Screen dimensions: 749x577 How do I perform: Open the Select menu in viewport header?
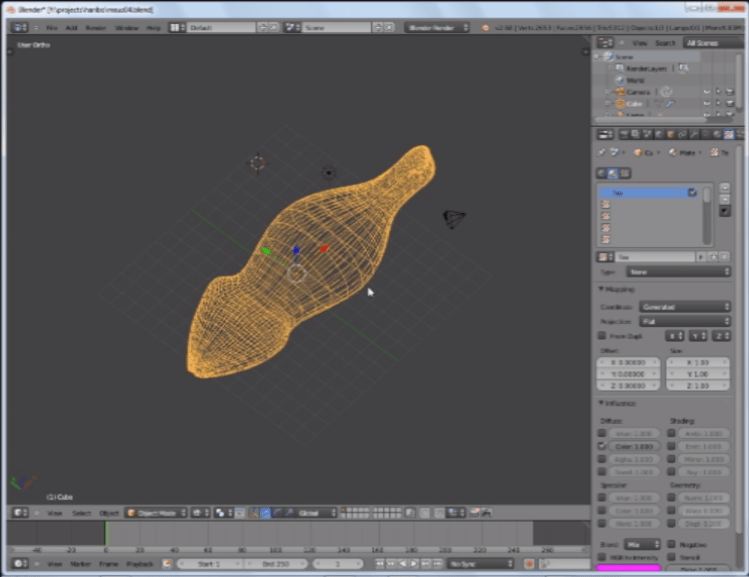81,513
